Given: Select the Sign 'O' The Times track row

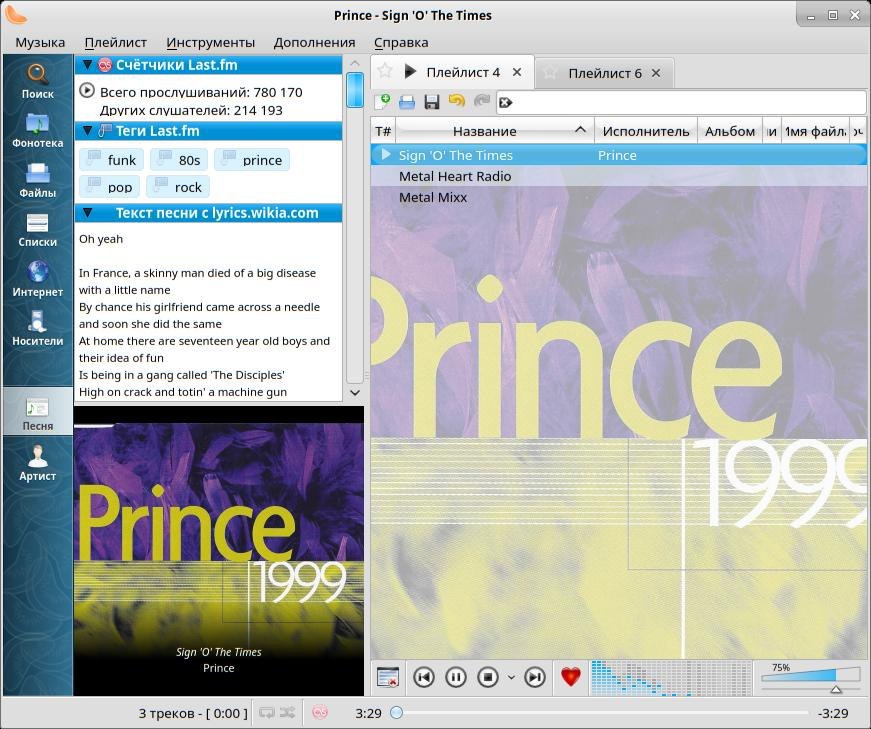Looking at the screenshot, I should click(x=618, y=155).
